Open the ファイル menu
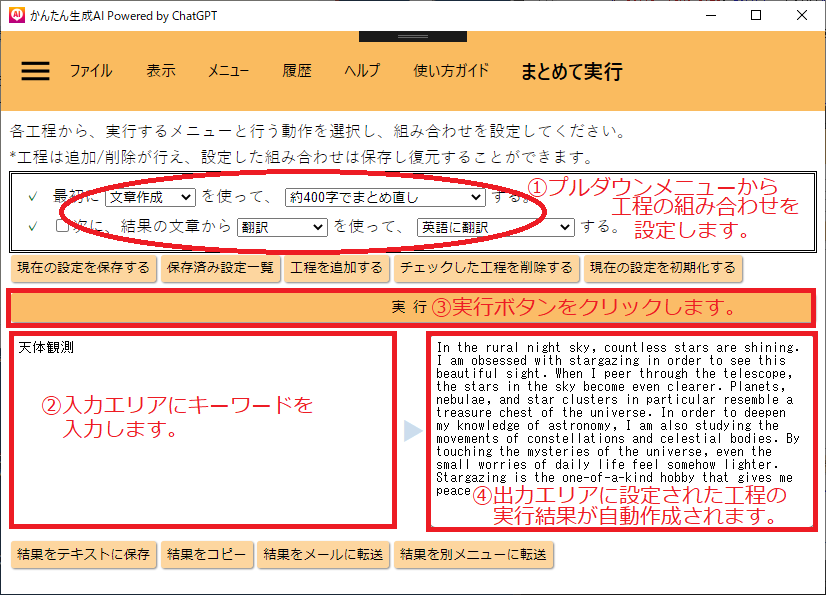This screenshot has width=826, height=595. tap(91, 71)
